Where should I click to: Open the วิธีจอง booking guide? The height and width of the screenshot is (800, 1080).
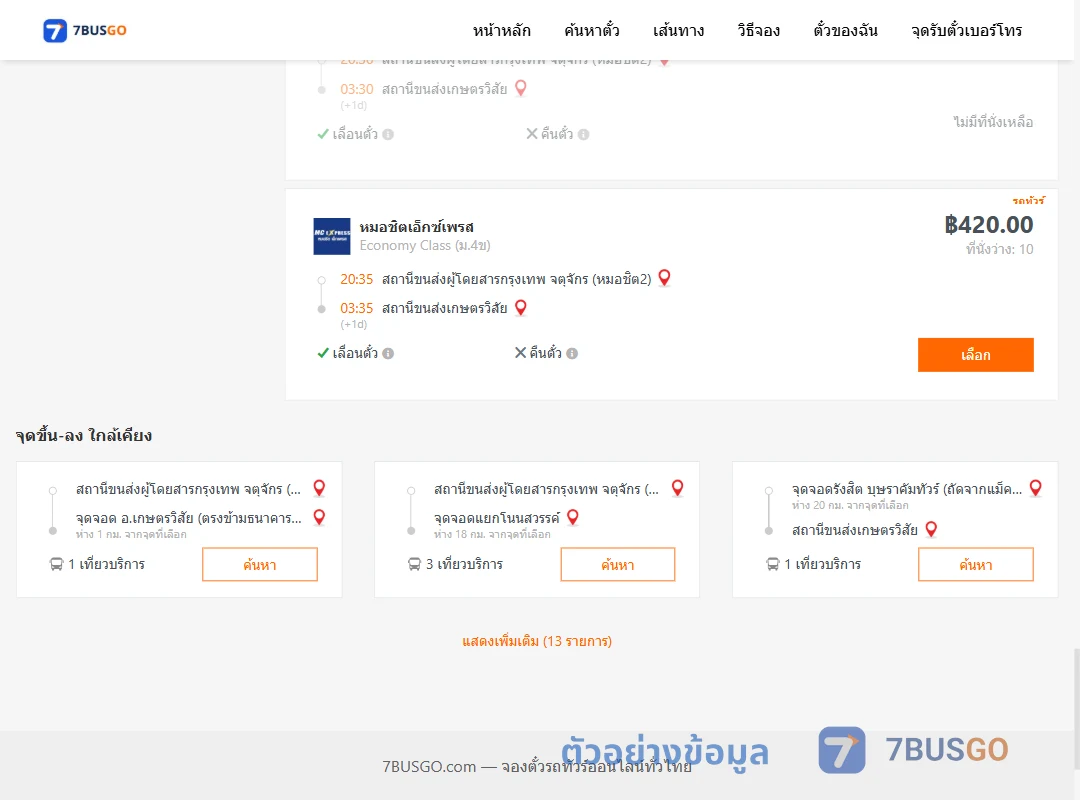[758, 30]
